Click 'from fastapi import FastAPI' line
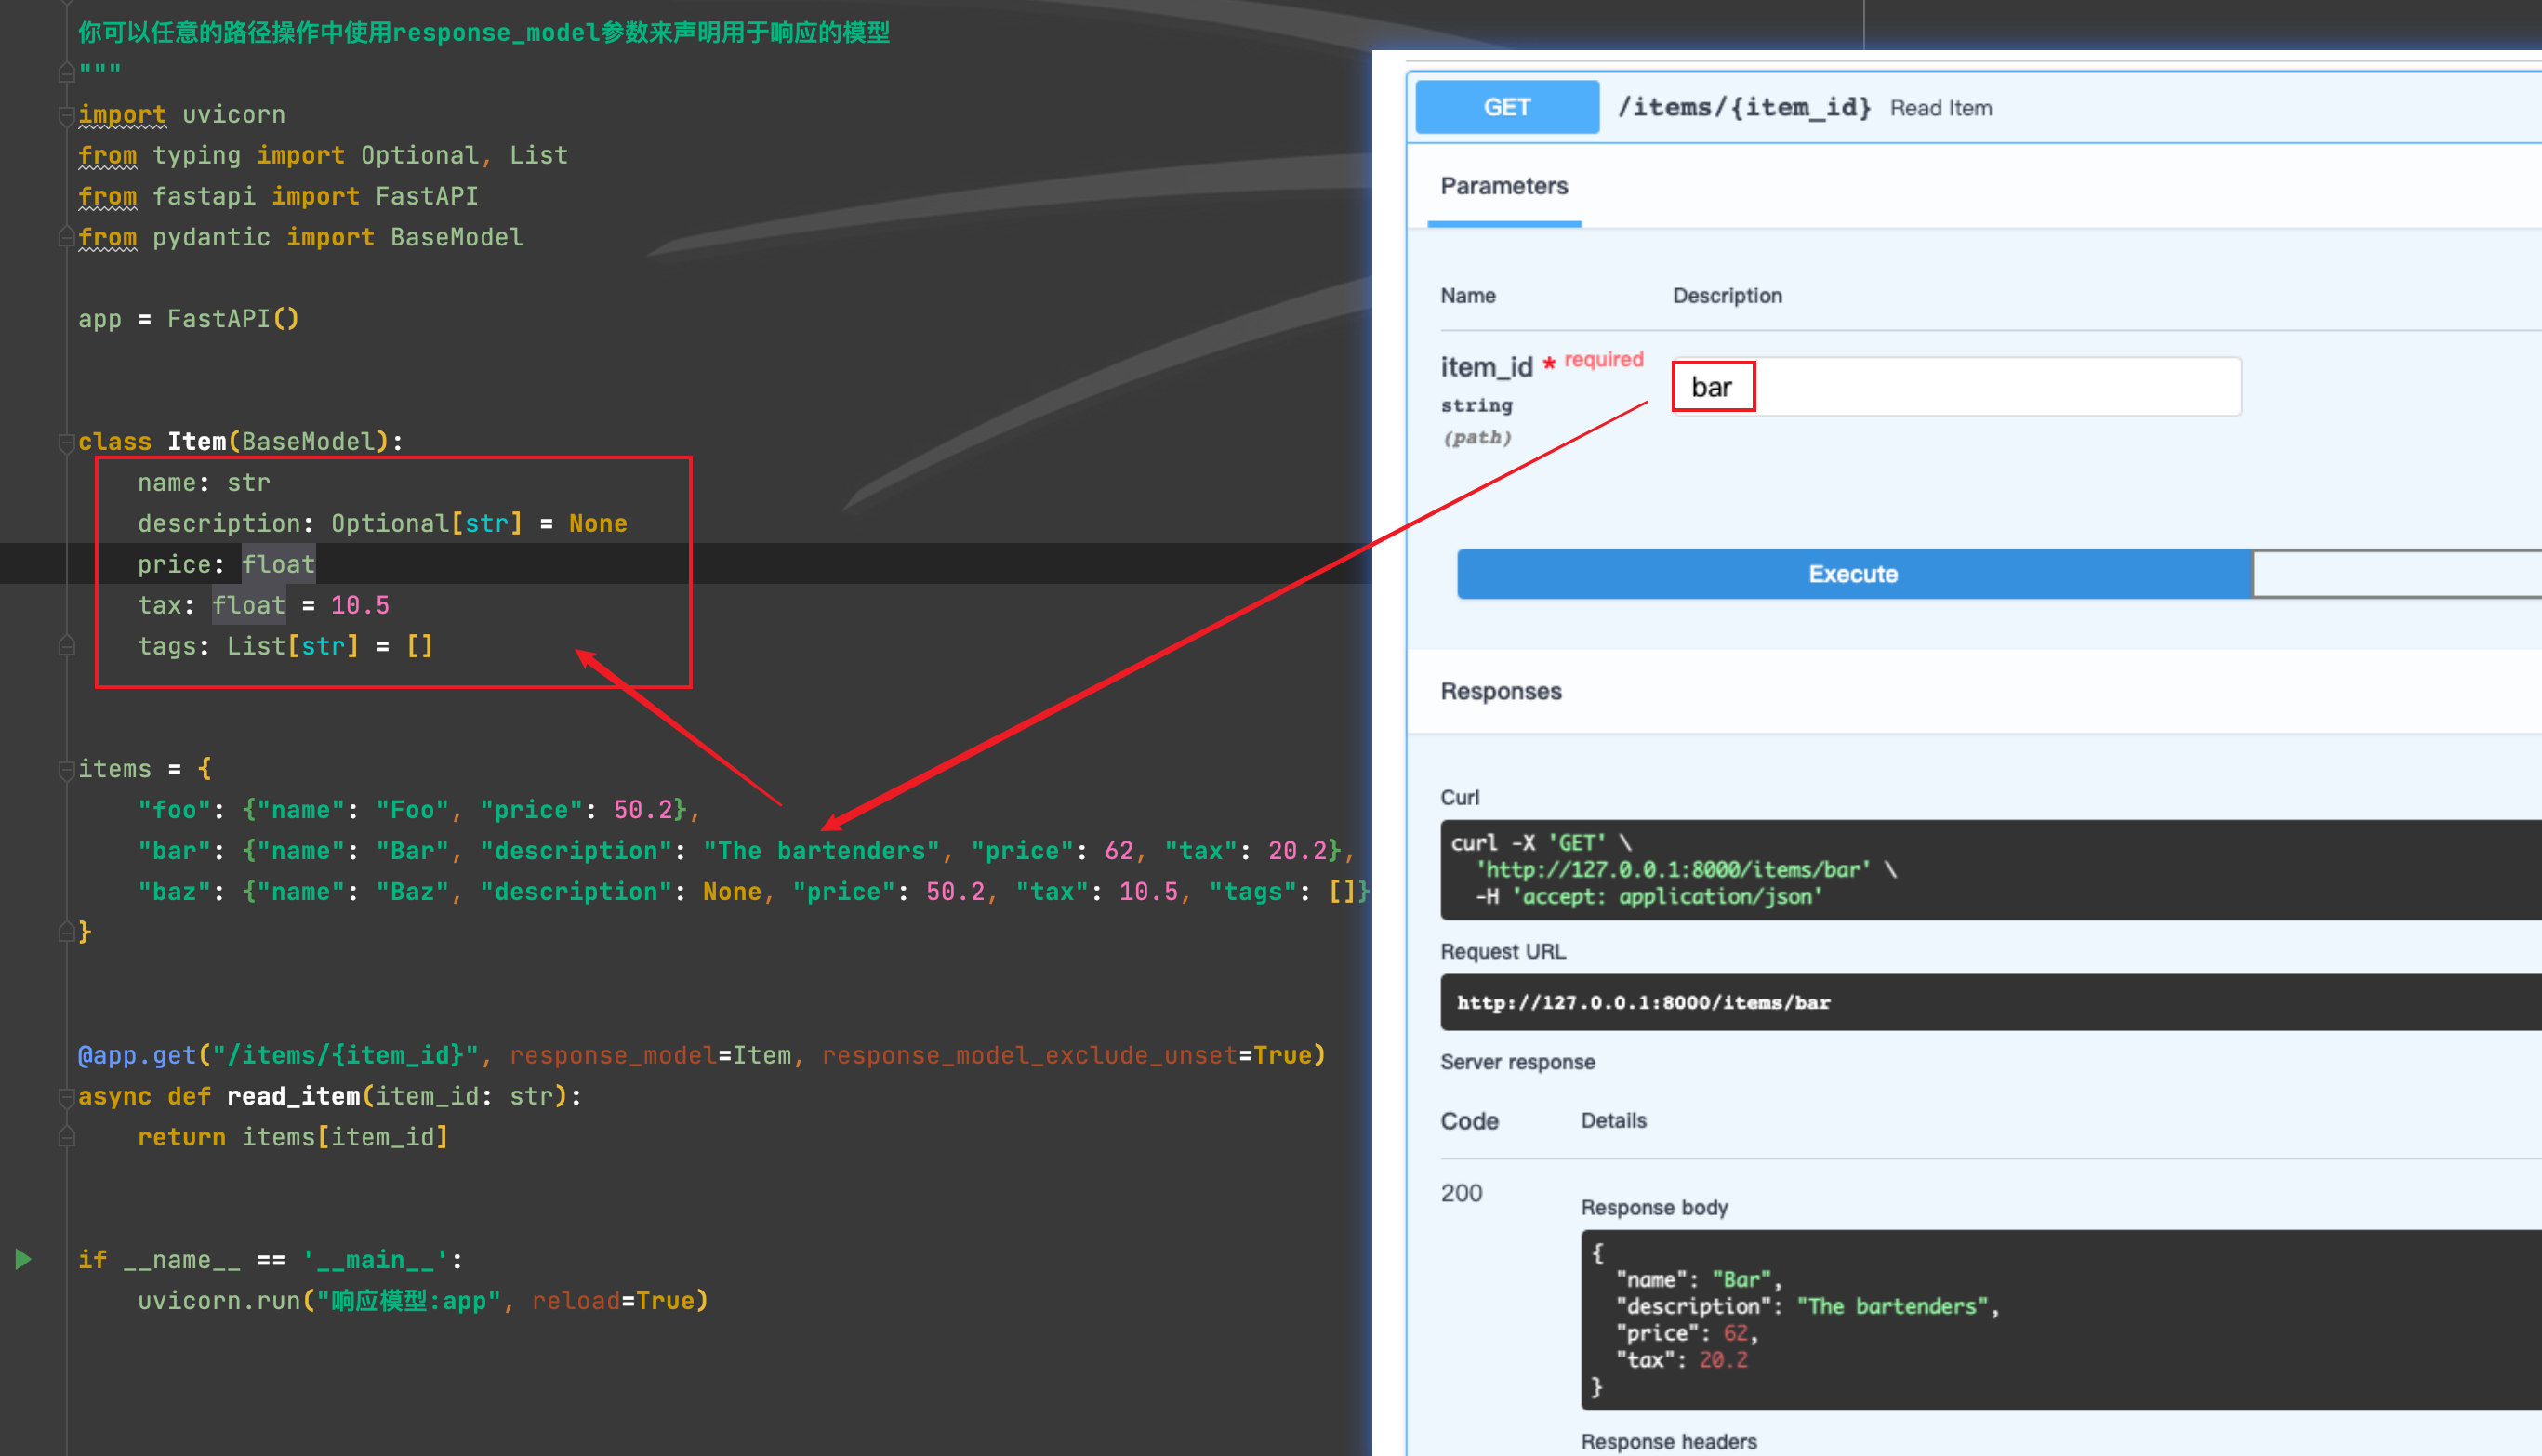Viewport: 2542px width, 1456px height. point(278,196)
